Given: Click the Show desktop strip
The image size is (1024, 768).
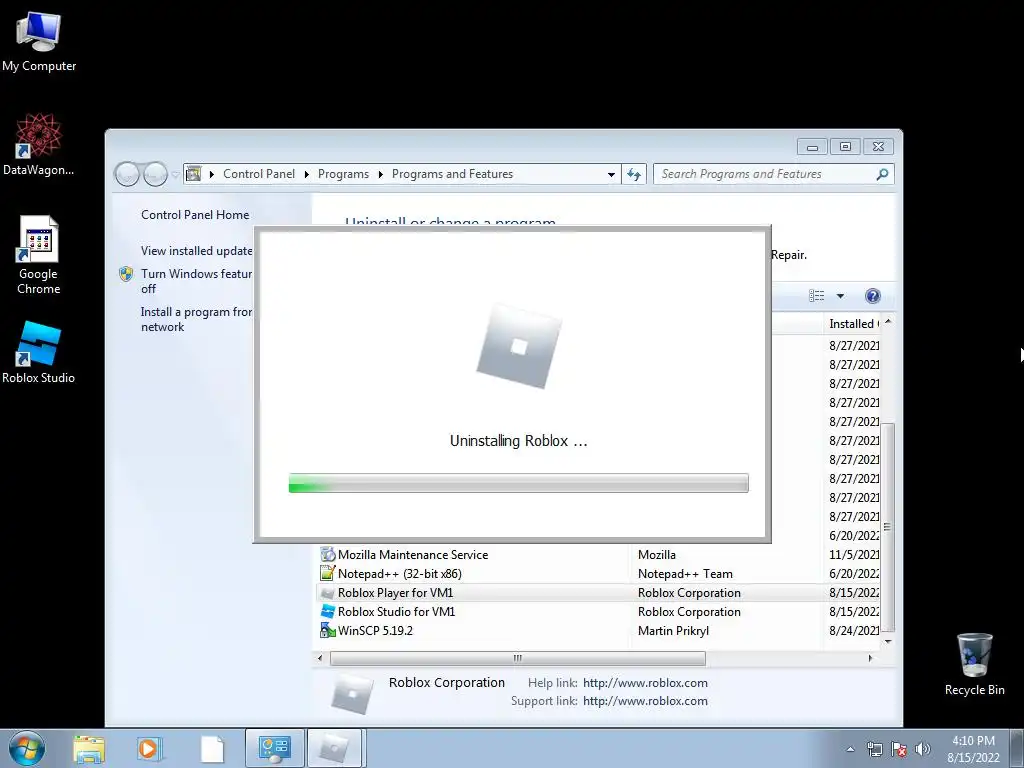Looking at the screenshot, I should tap(1017, 748).
